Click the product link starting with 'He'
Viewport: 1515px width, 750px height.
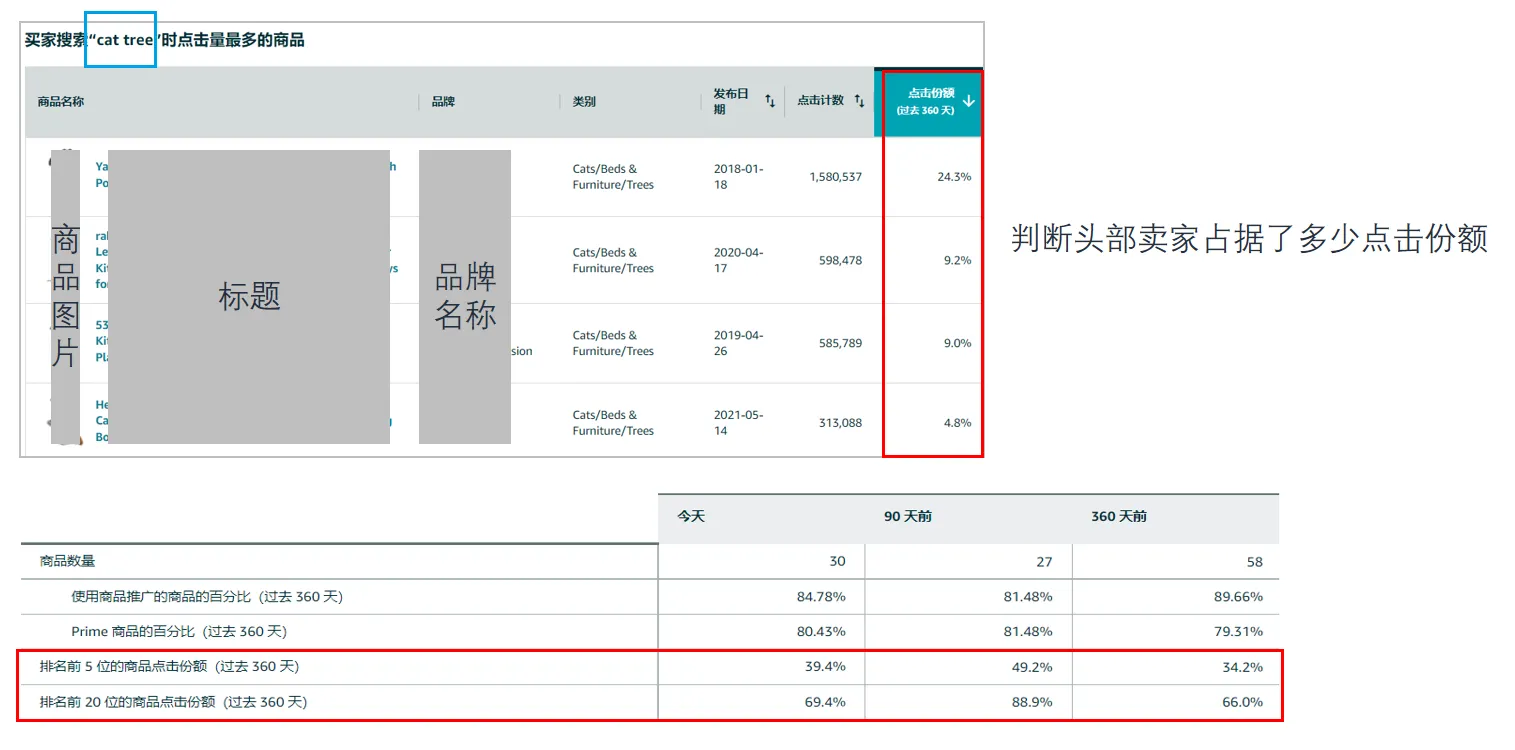[100, 420]
